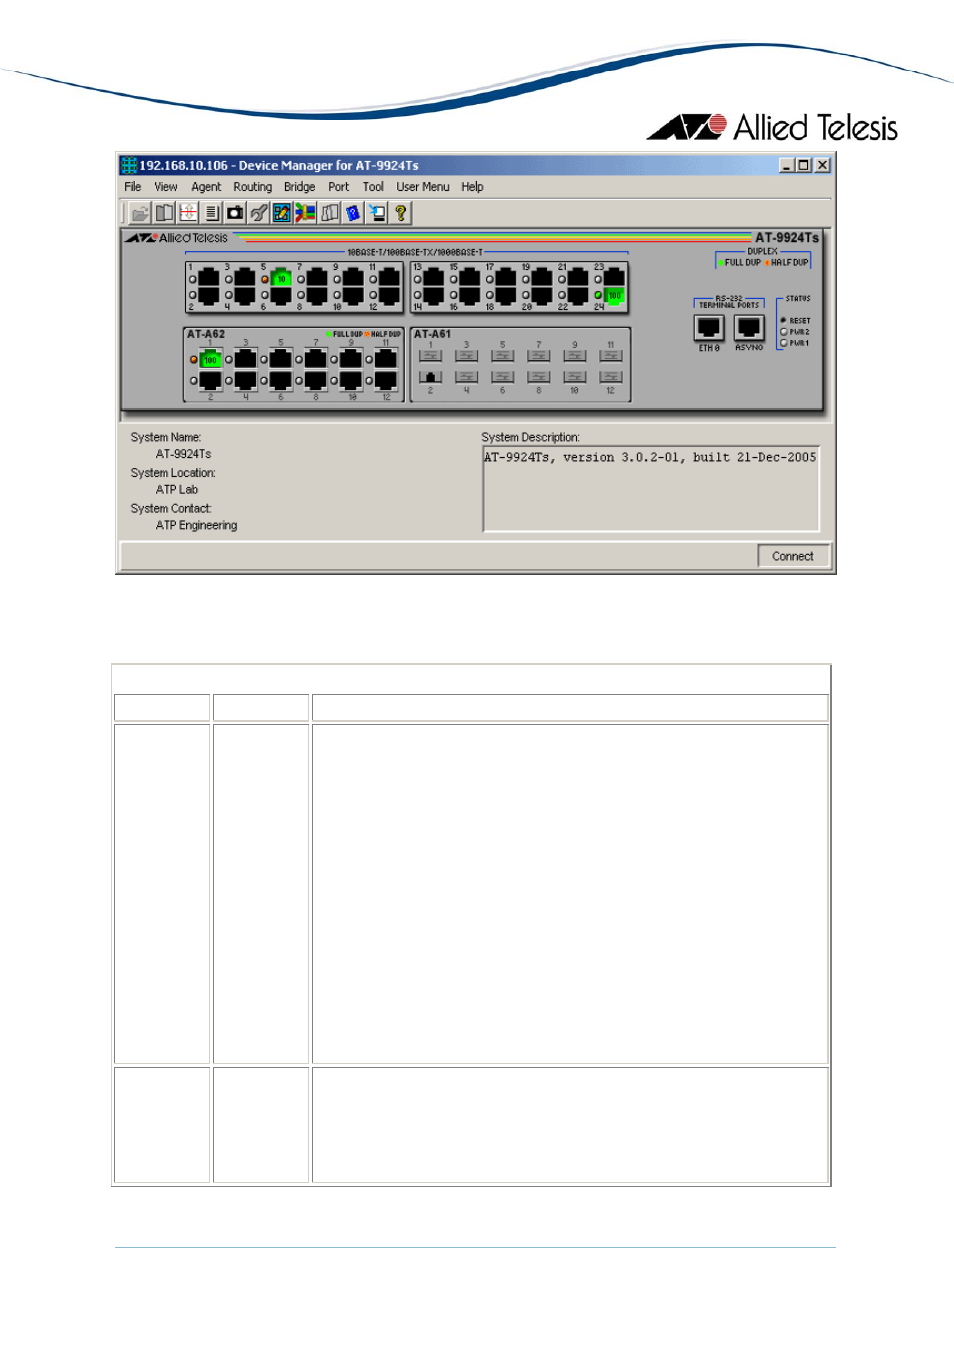
Task: Click the ASYN0 terminal port
Action: (x=749, y=327)
